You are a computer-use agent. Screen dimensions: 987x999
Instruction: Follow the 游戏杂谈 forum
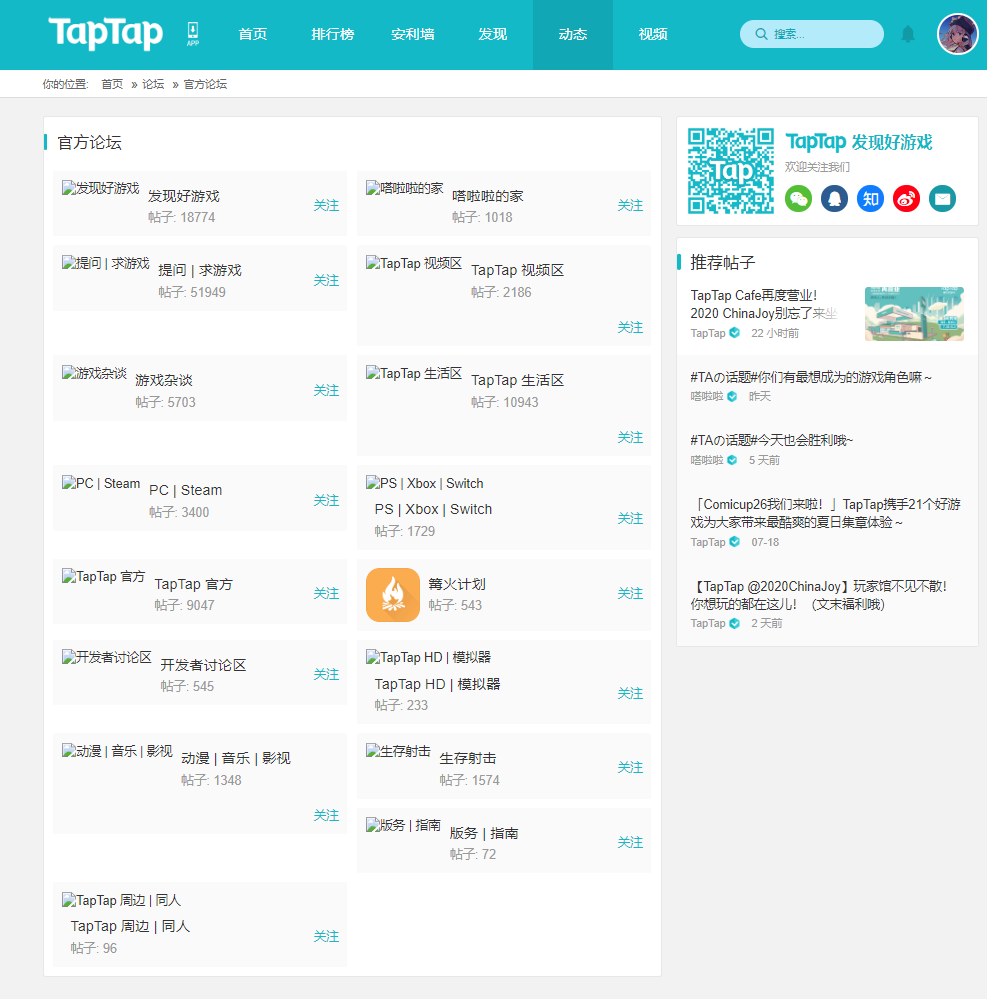(x=326, y=390)
